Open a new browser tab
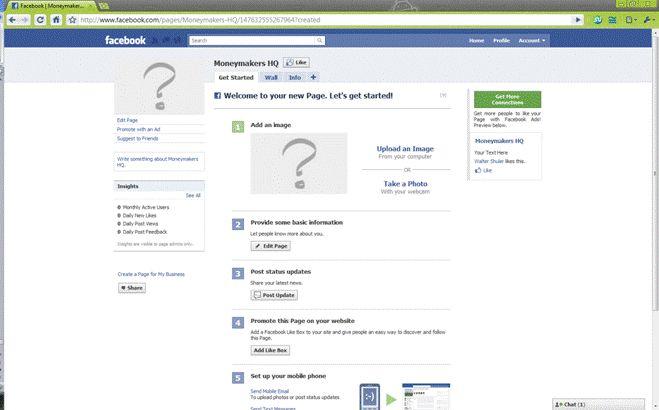 tap(103, 5)
